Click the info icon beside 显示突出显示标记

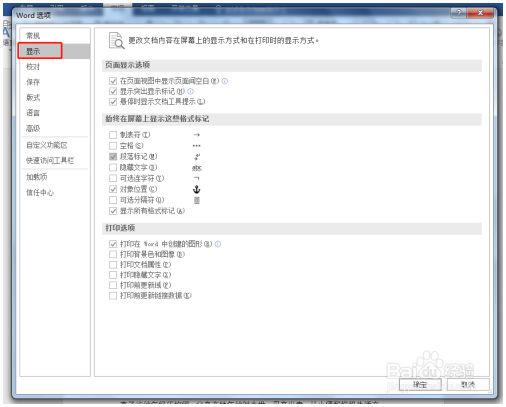tap(190, 91)
